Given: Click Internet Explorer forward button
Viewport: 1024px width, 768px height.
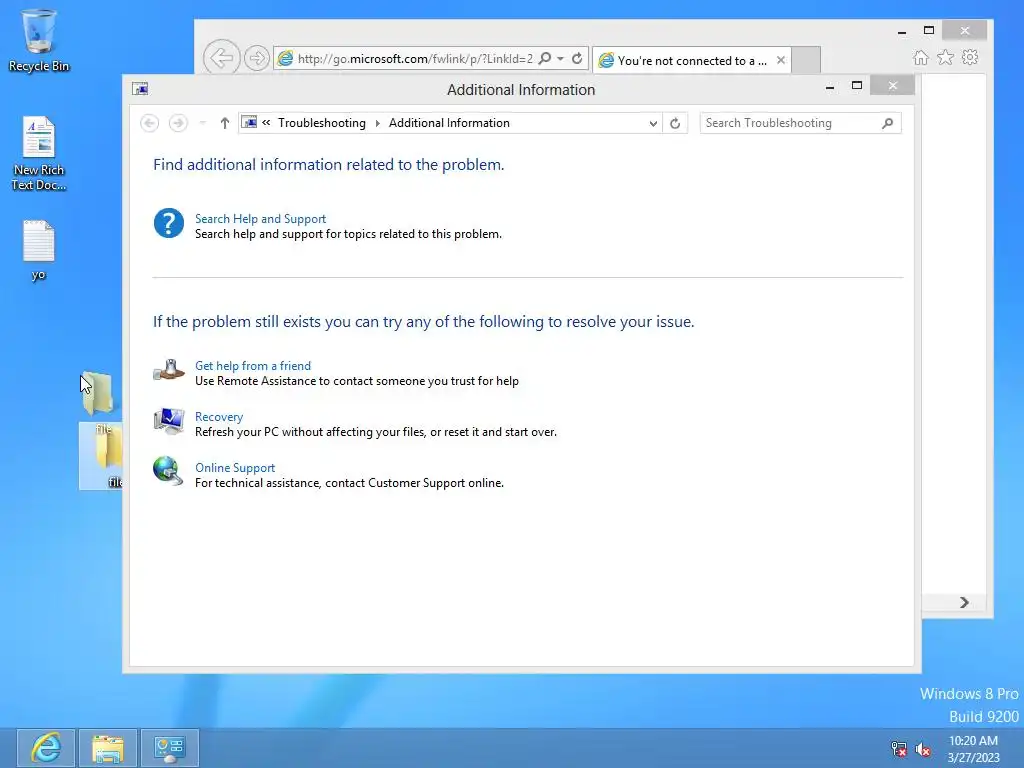Looking at the screenshot, I should [257, 58].
